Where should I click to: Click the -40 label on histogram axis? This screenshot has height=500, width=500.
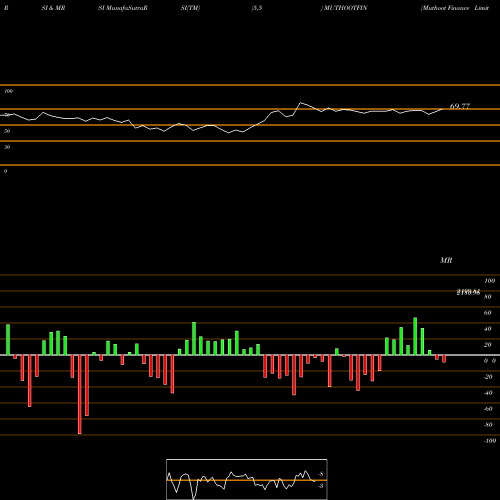(x=488, y=393)
